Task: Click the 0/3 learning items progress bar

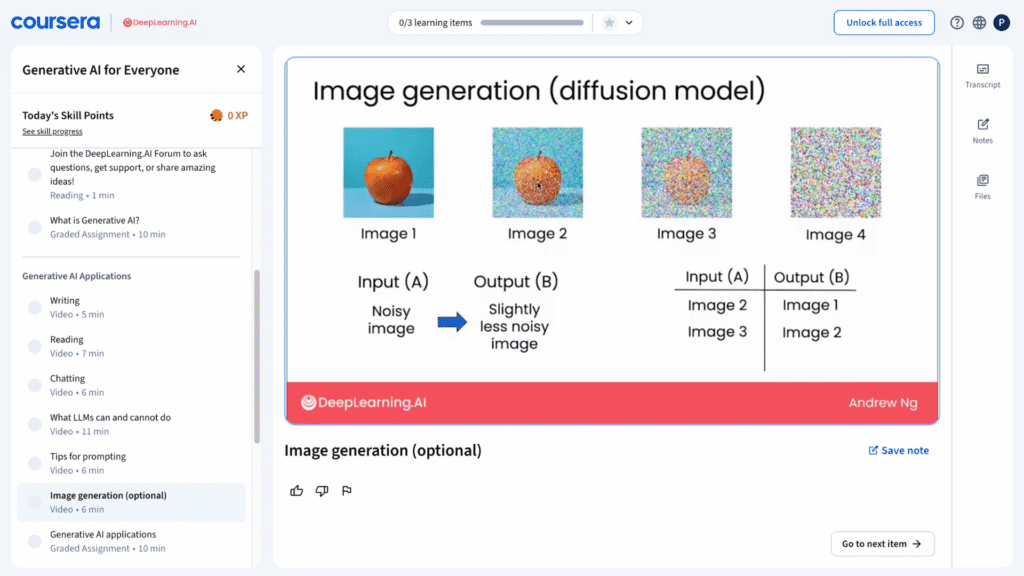Action: pyautogui.click(x=532, y=23)
